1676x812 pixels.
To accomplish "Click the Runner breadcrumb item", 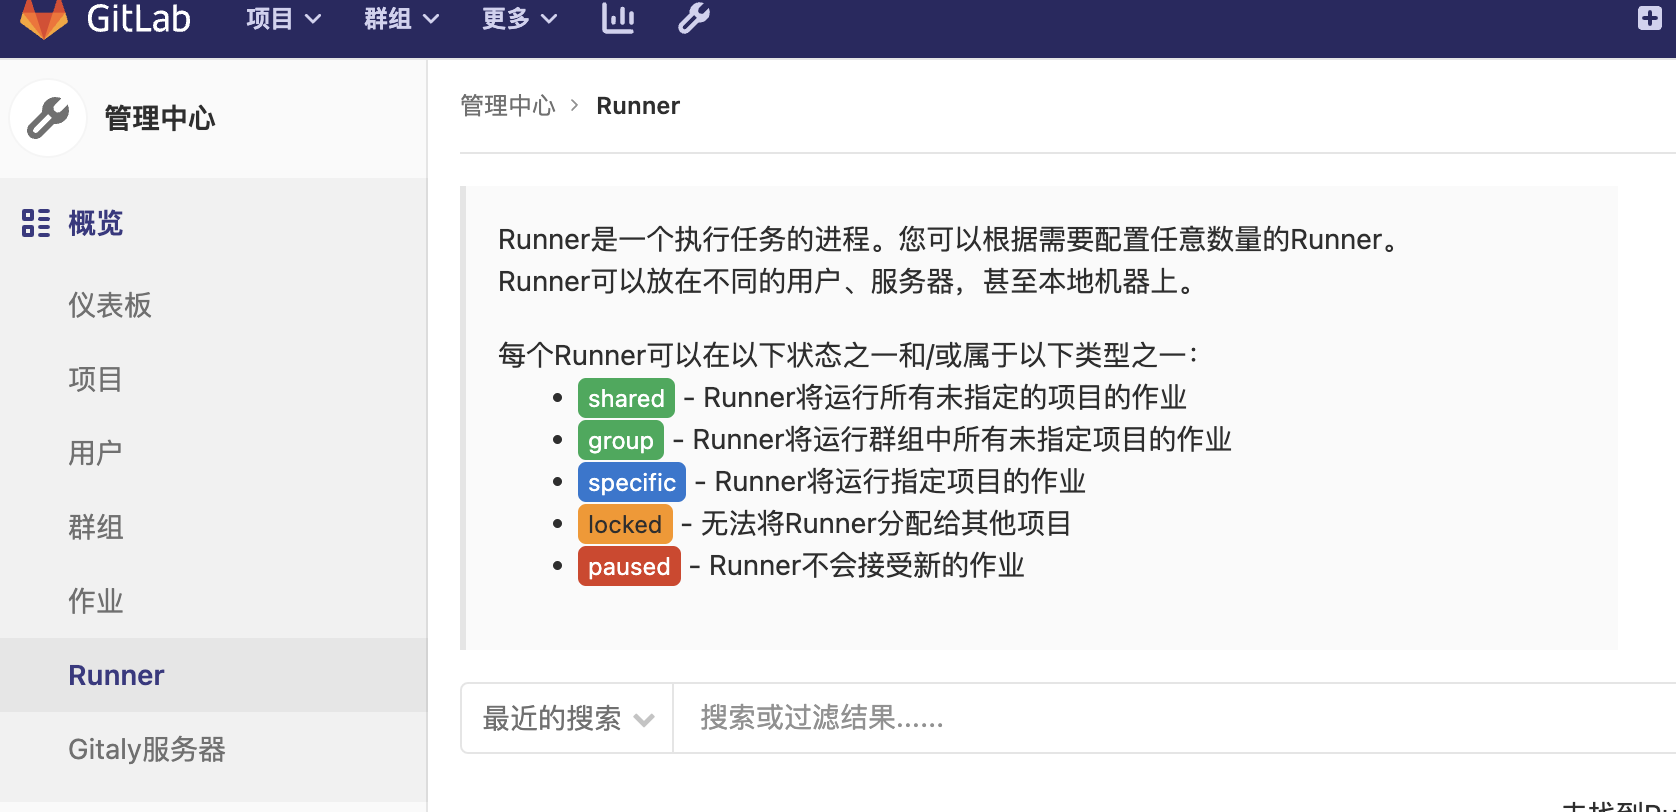I will click(x=638, y=106).
